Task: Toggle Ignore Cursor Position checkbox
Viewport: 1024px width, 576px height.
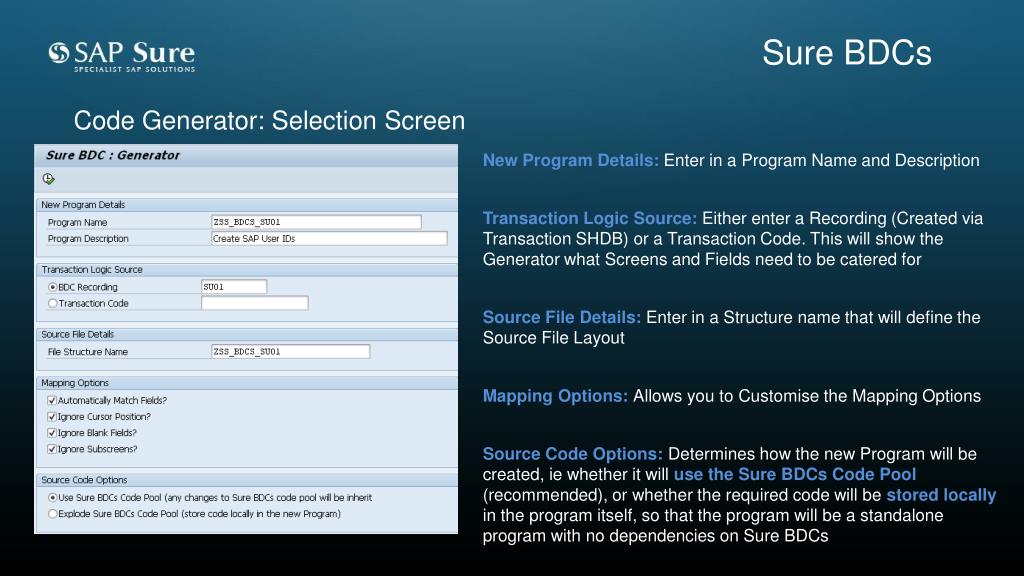Action: [52, 417]
